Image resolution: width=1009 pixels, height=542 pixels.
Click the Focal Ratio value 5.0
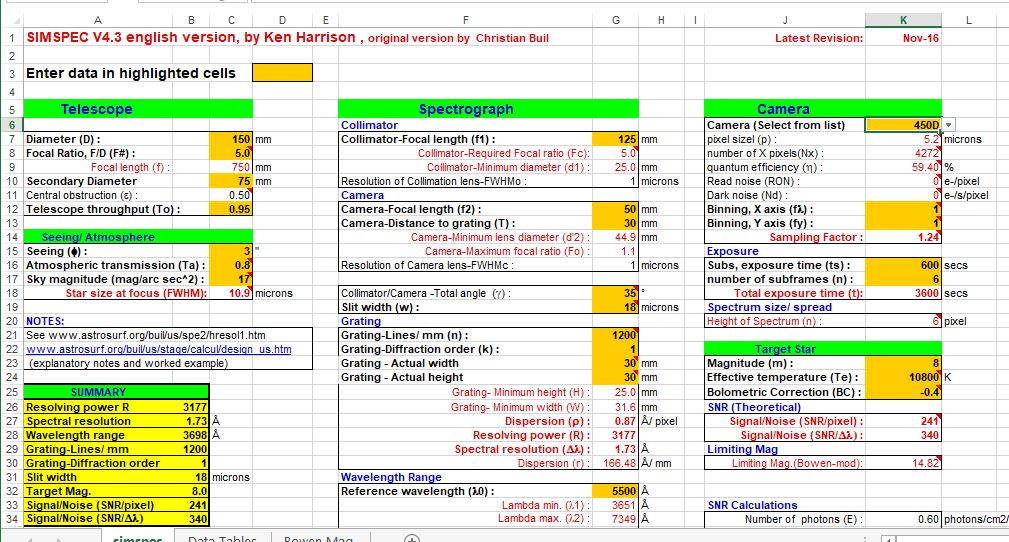[x=230, y=153]
